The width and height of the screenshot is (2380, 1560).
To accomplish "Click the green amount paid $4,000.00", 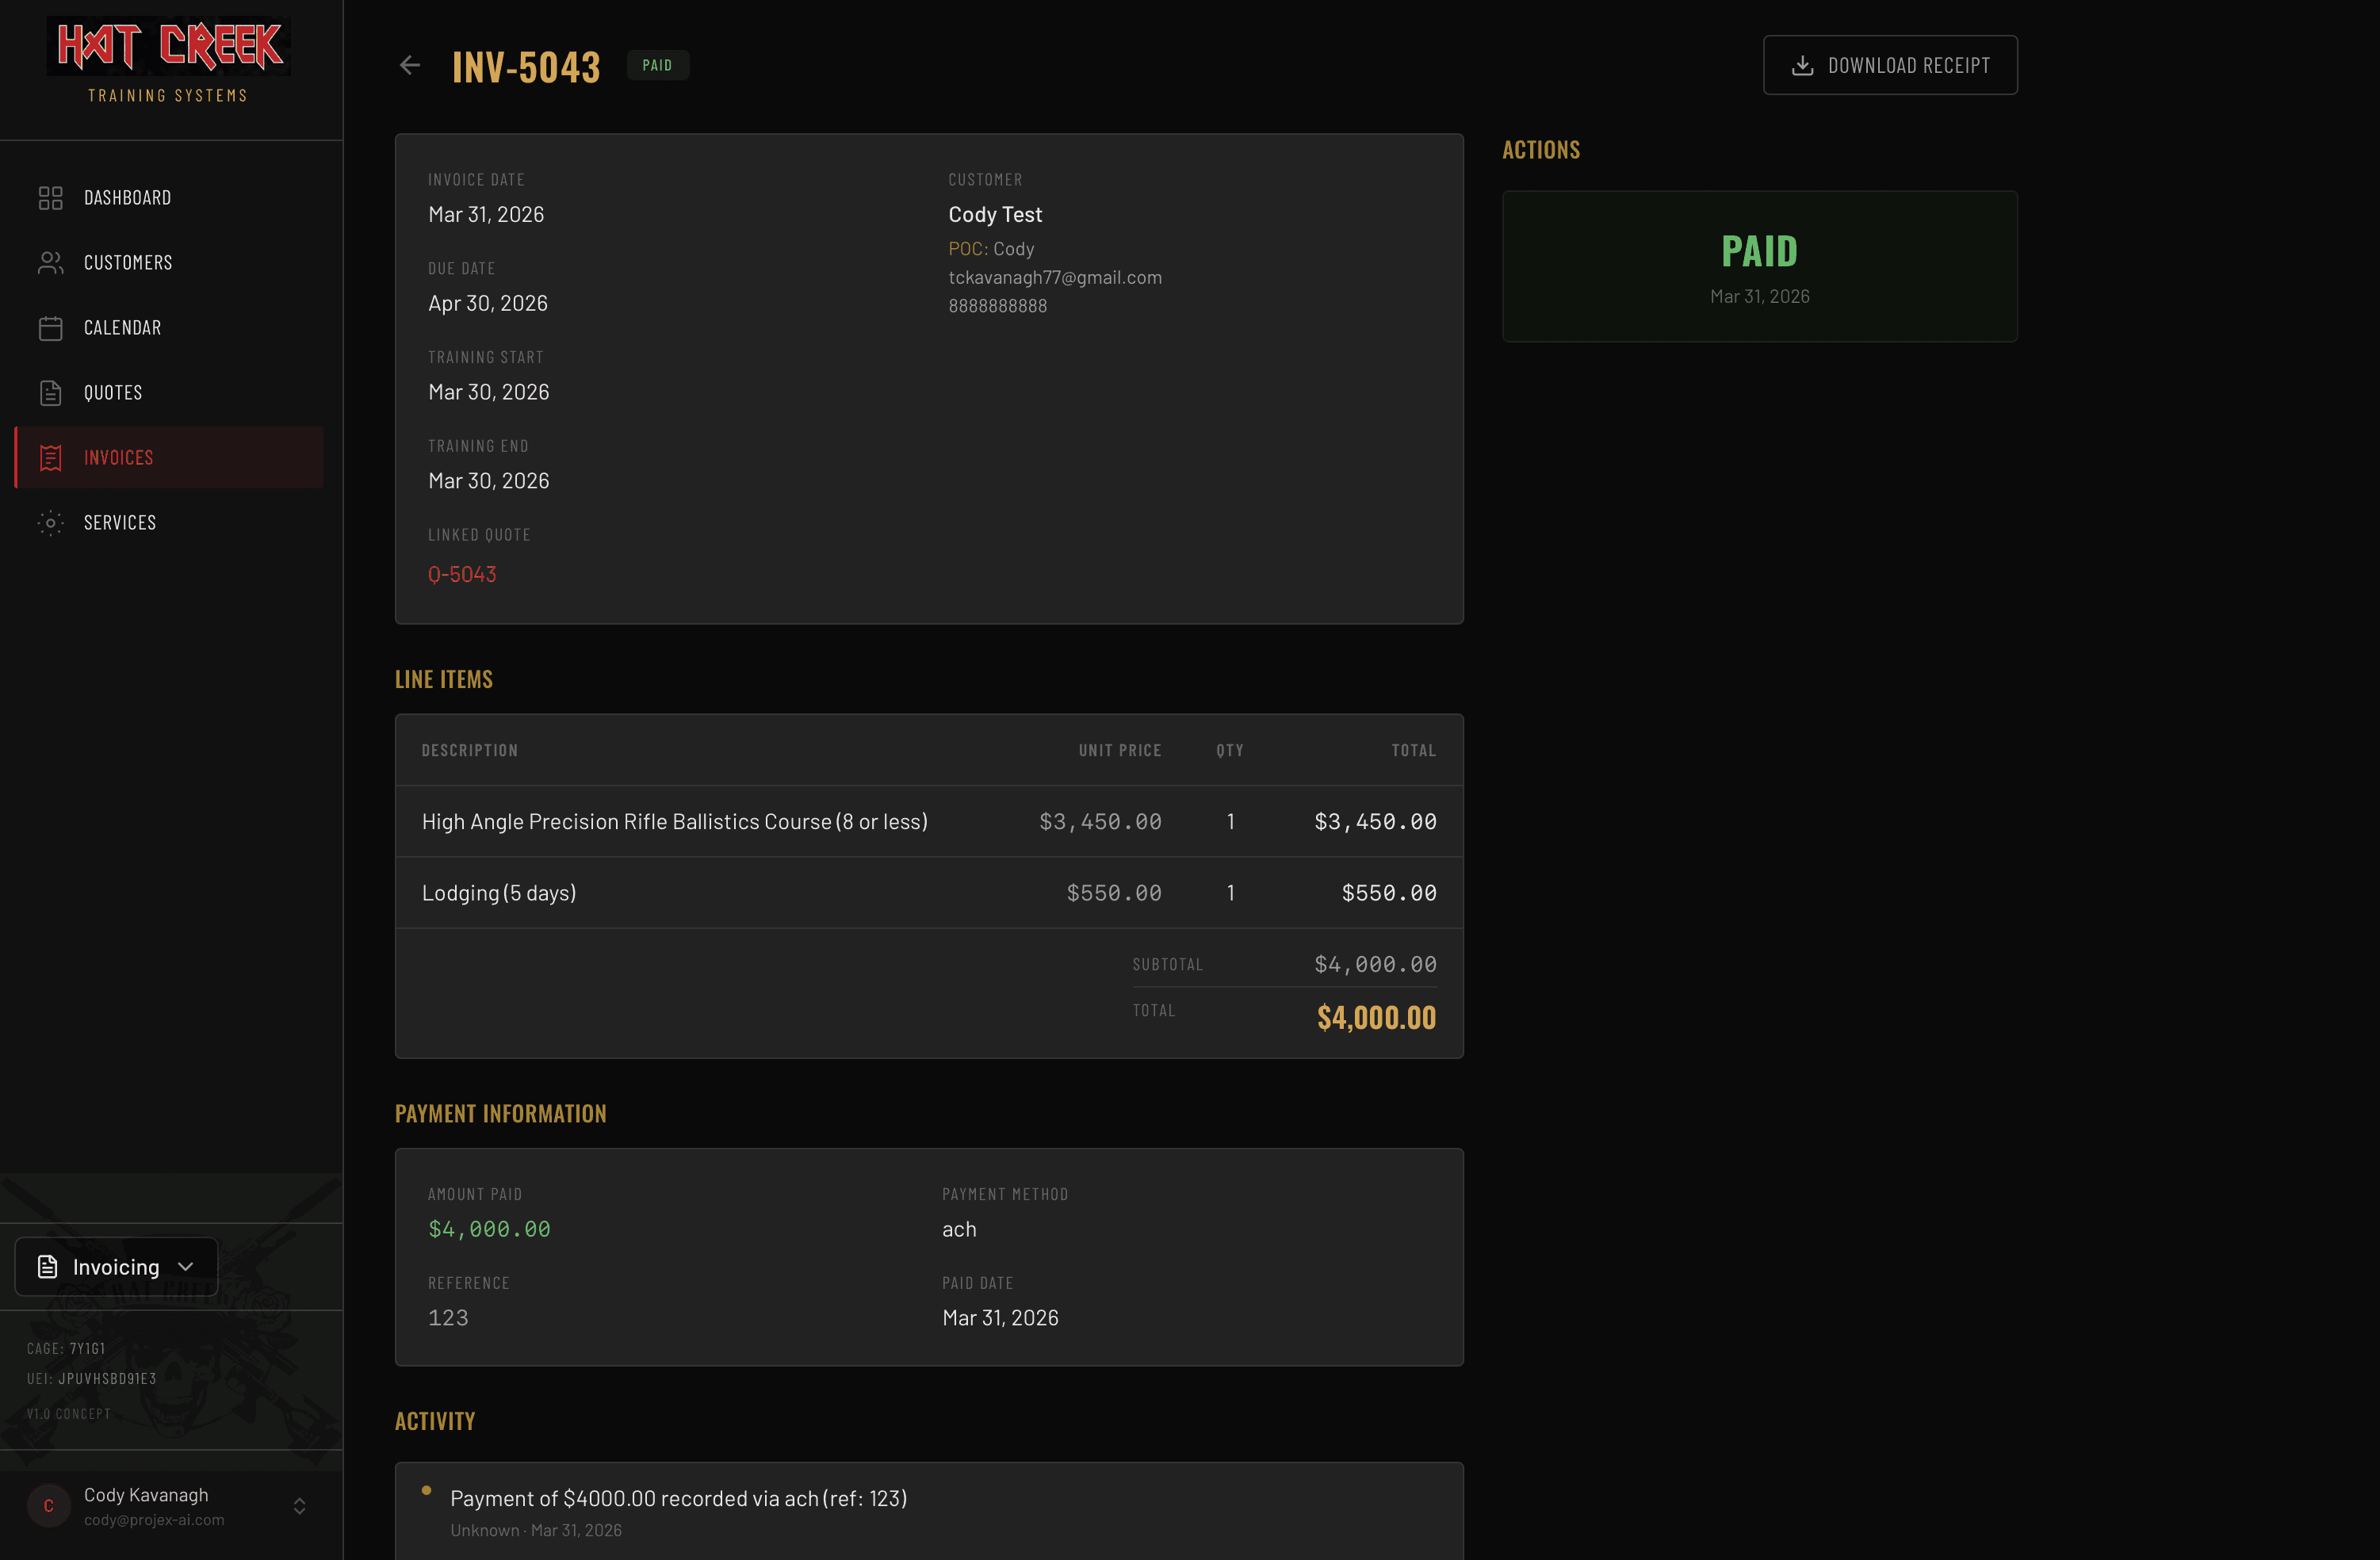I will point(489,1230).
